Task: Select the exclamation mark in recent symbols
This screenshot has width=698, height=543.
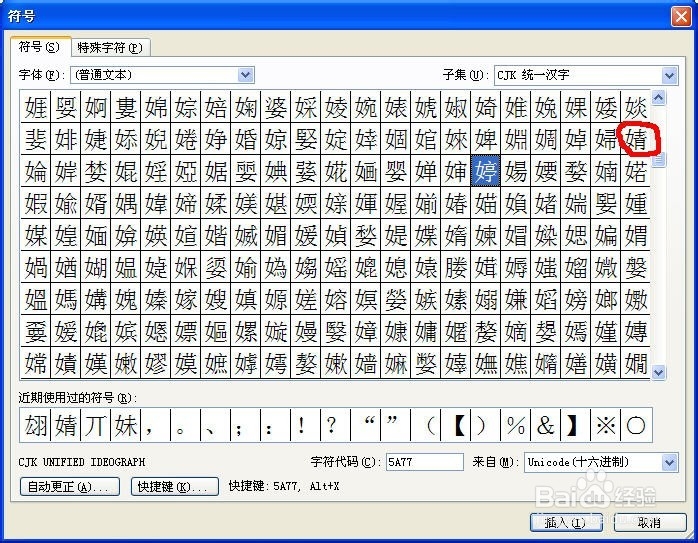Action: coord(305,425)
